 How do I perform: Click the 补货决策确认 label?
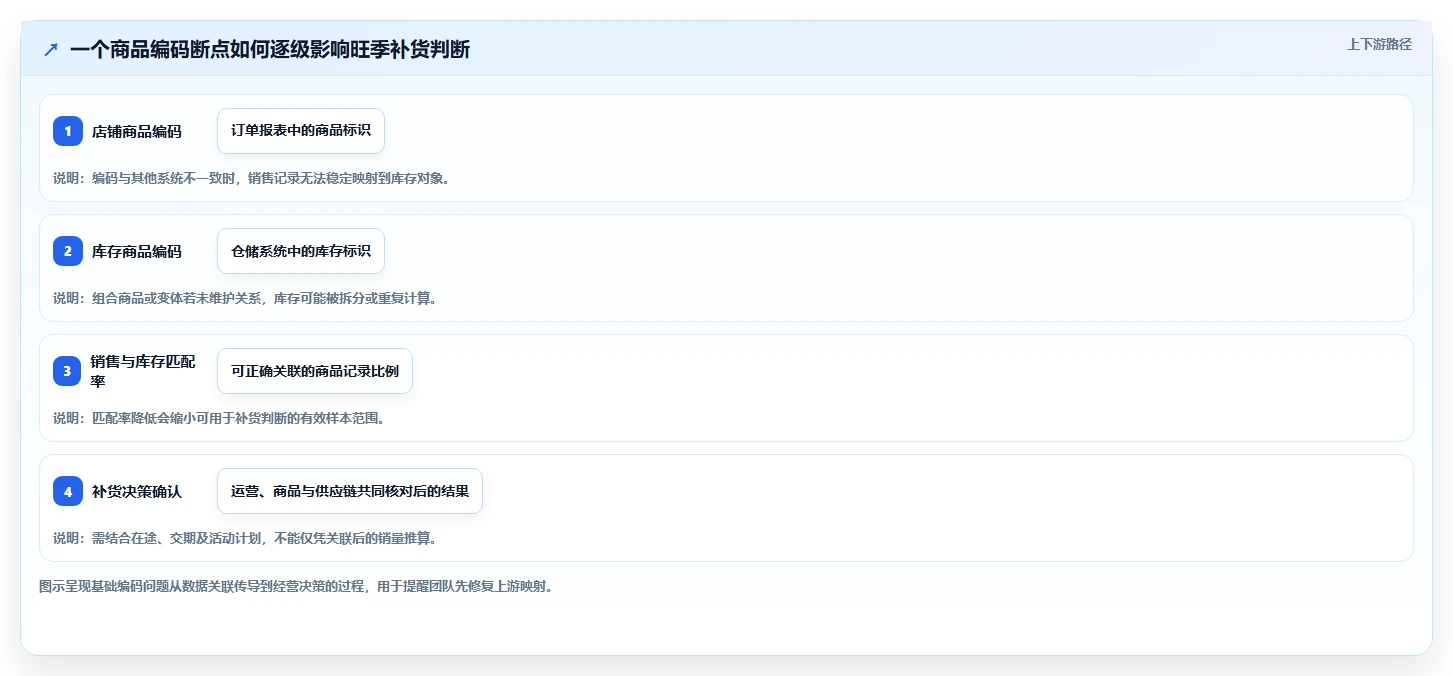pos(137,491)
